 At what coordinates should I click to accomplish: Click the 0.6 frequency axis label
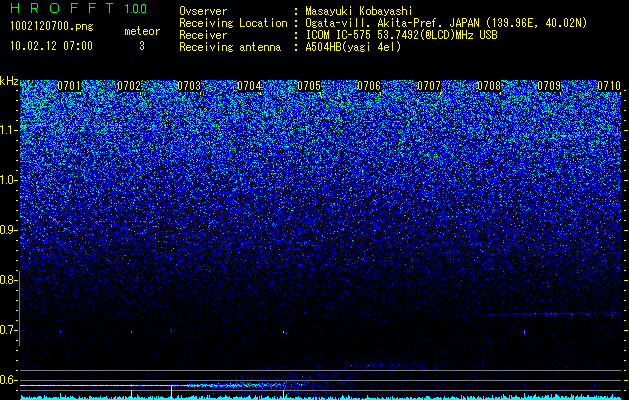[x=7, y=380]
